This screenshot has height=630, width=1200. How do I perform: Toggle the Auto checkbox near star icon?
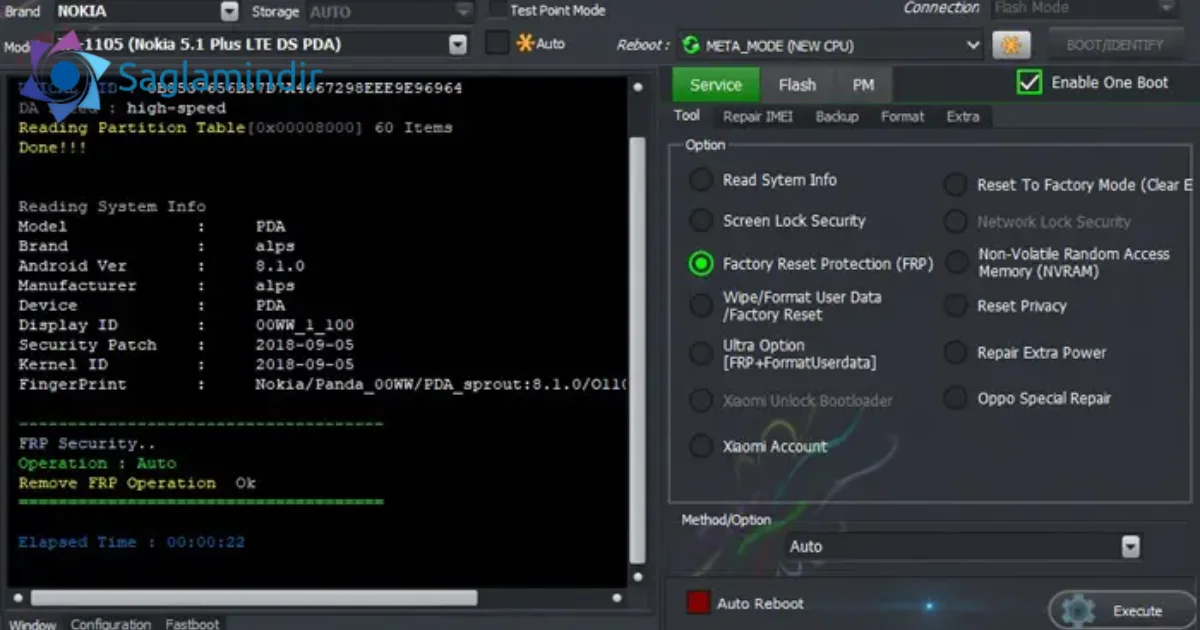click(x=497, y=44)
